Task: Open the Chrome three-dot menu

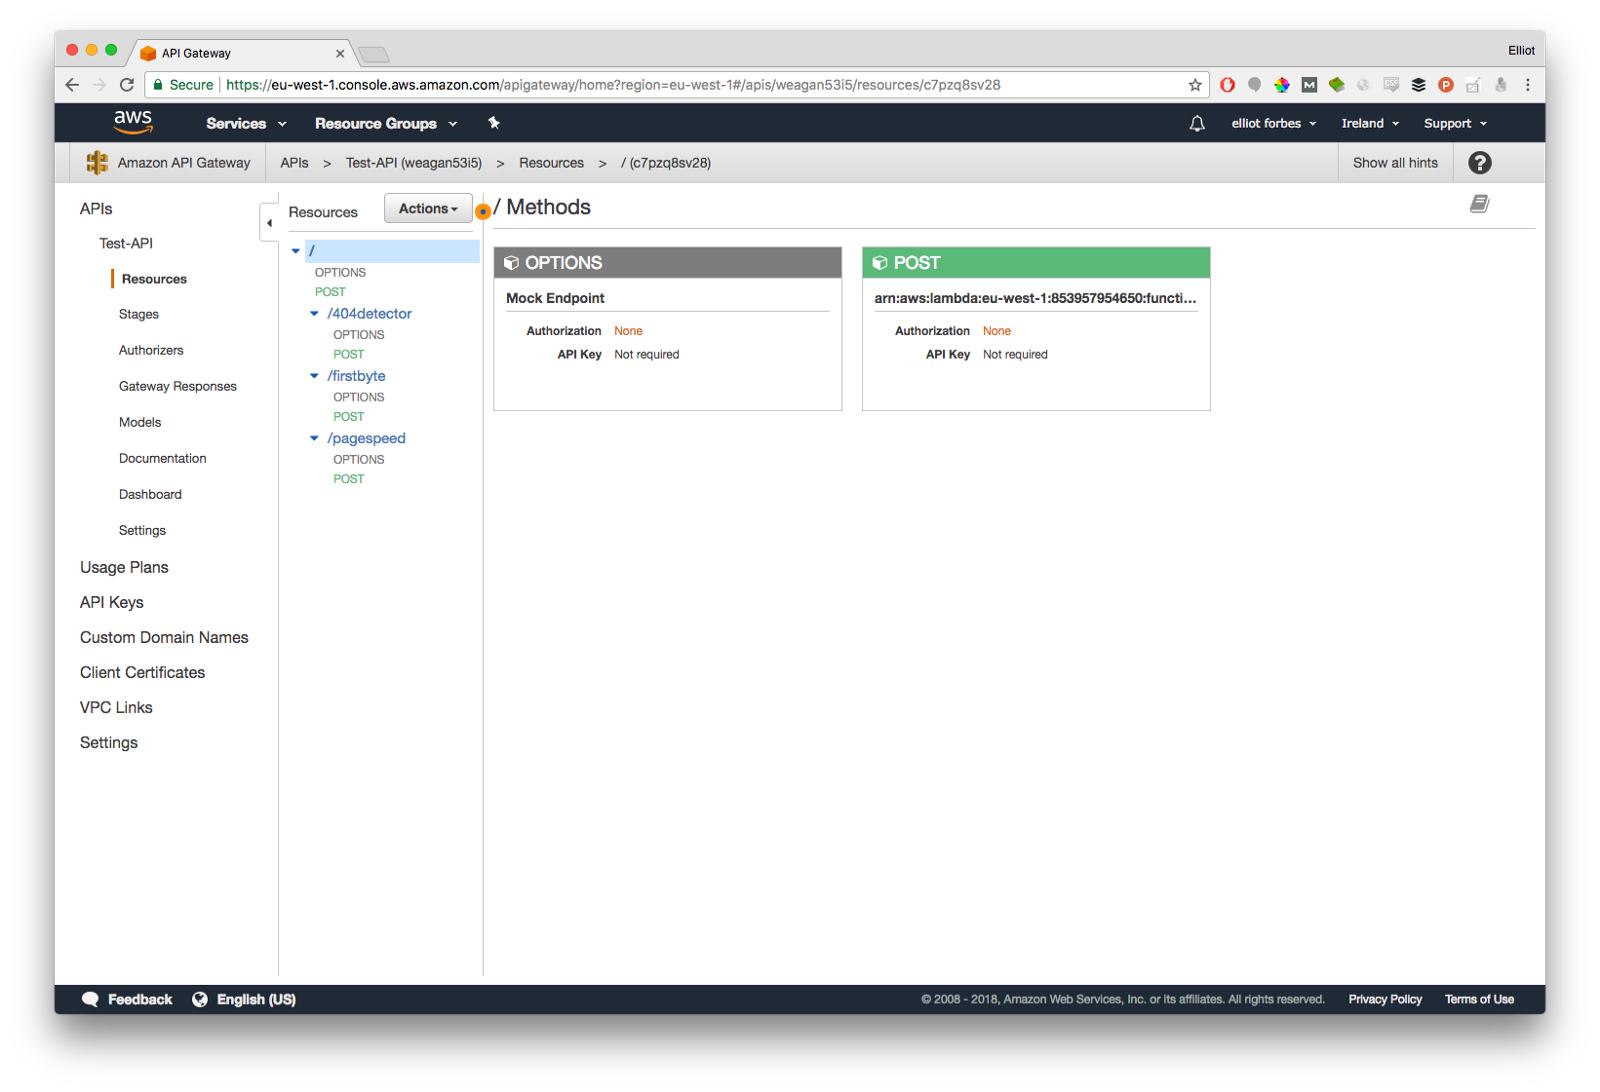Action: [1527, 85]
